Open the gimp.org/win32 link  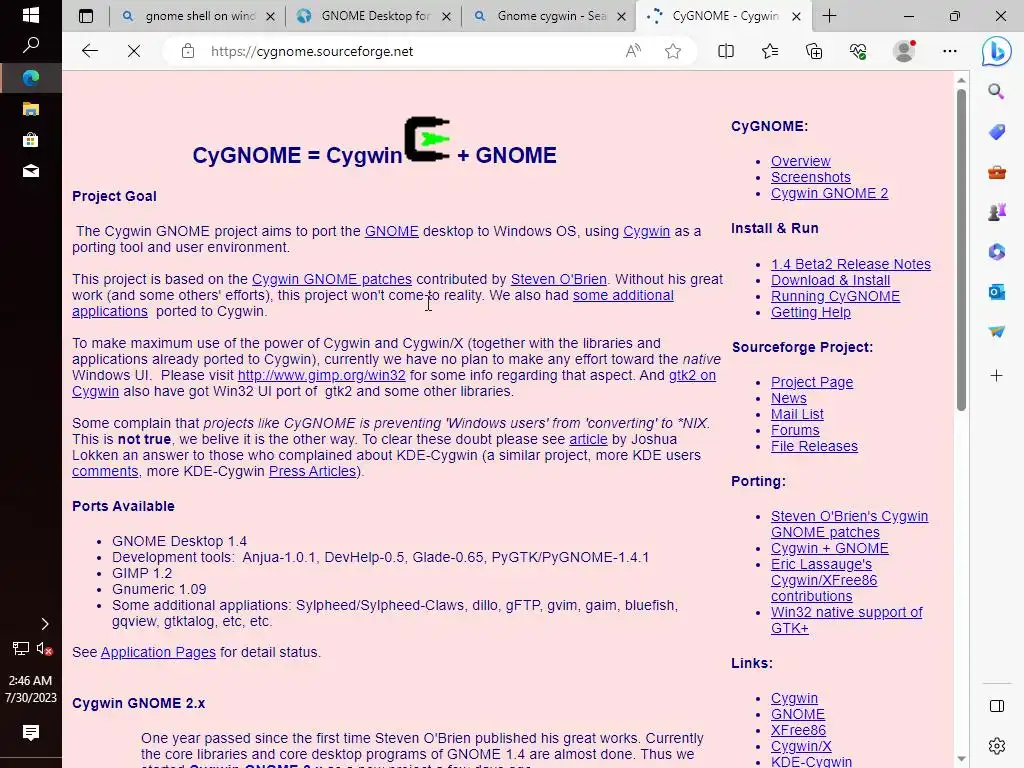tap(321, 375)
